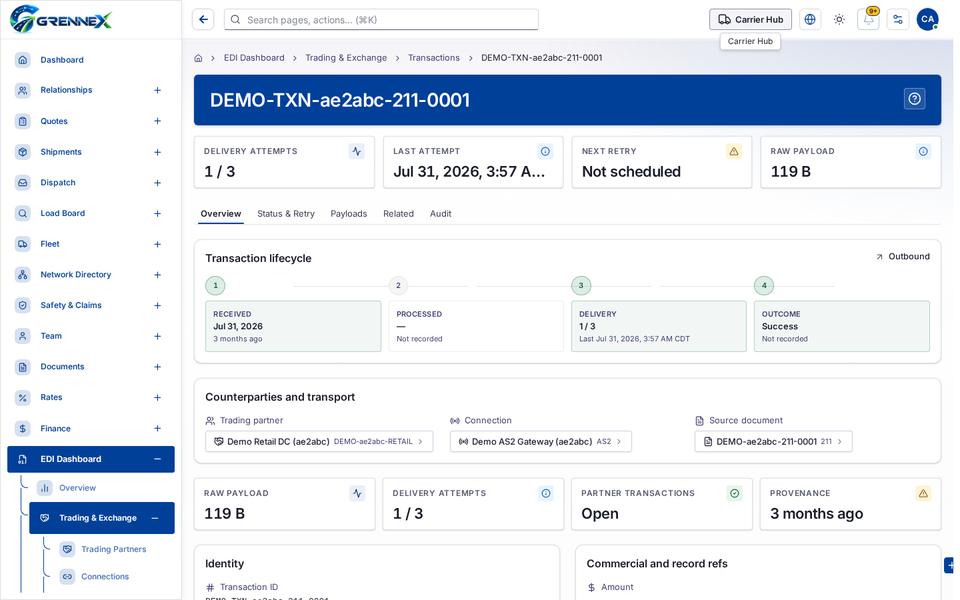Open source document DEMO-ae2abc-211-0001
Screen dimensions: 960x600
pyautogui.click(x=773, y=441)
